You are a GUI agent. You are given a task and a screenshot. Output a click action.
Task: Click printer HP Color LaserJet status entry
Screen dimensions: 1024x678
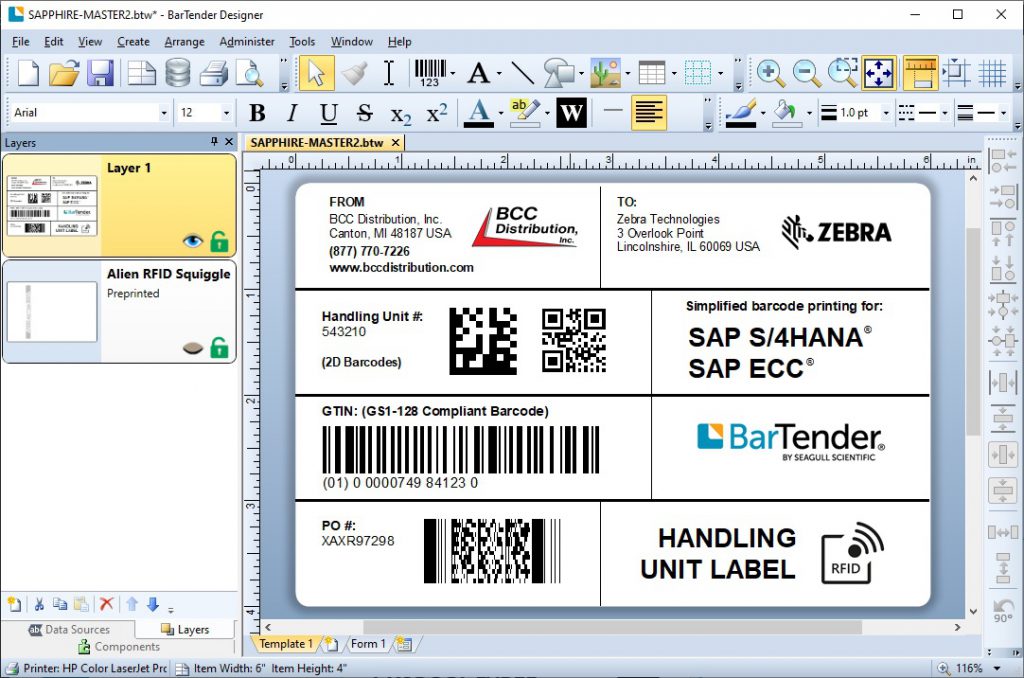pos(86,668)
